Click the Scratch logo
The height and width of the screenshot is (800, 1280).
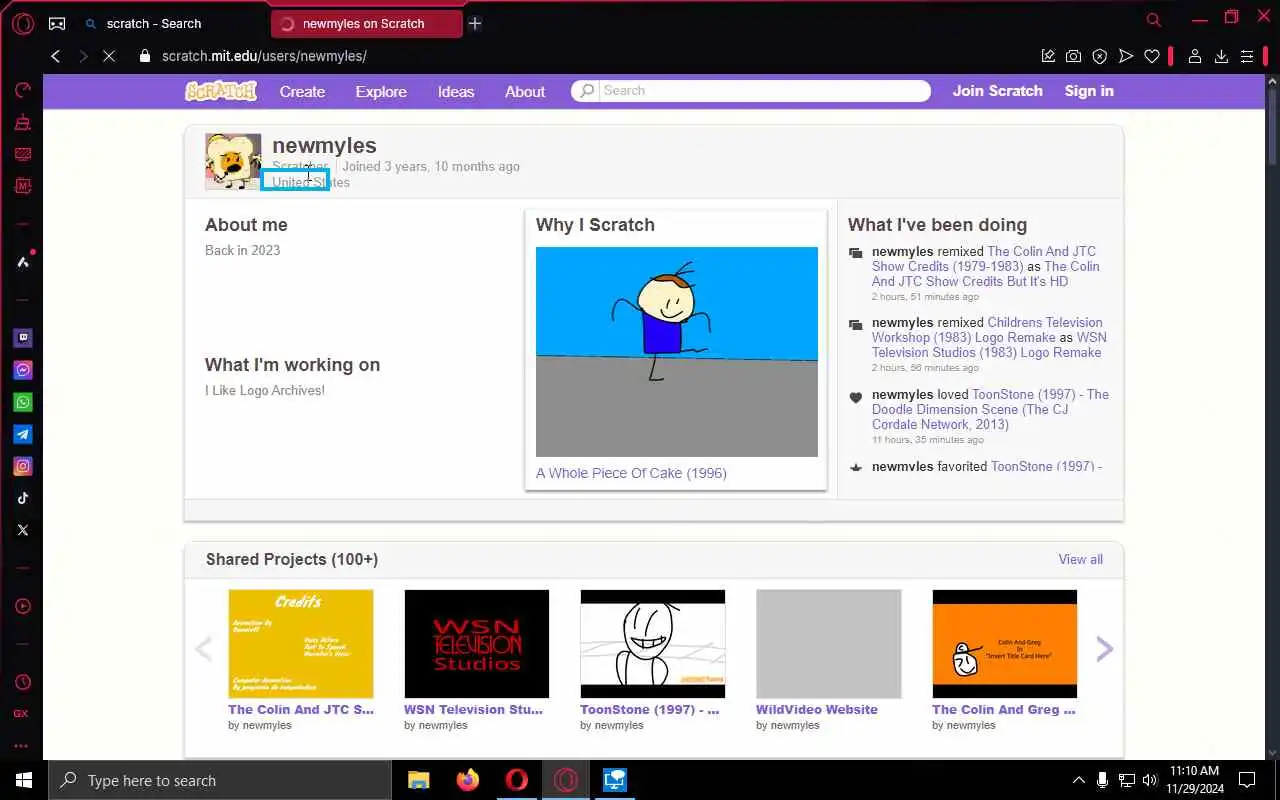click(x=221, y=91)
